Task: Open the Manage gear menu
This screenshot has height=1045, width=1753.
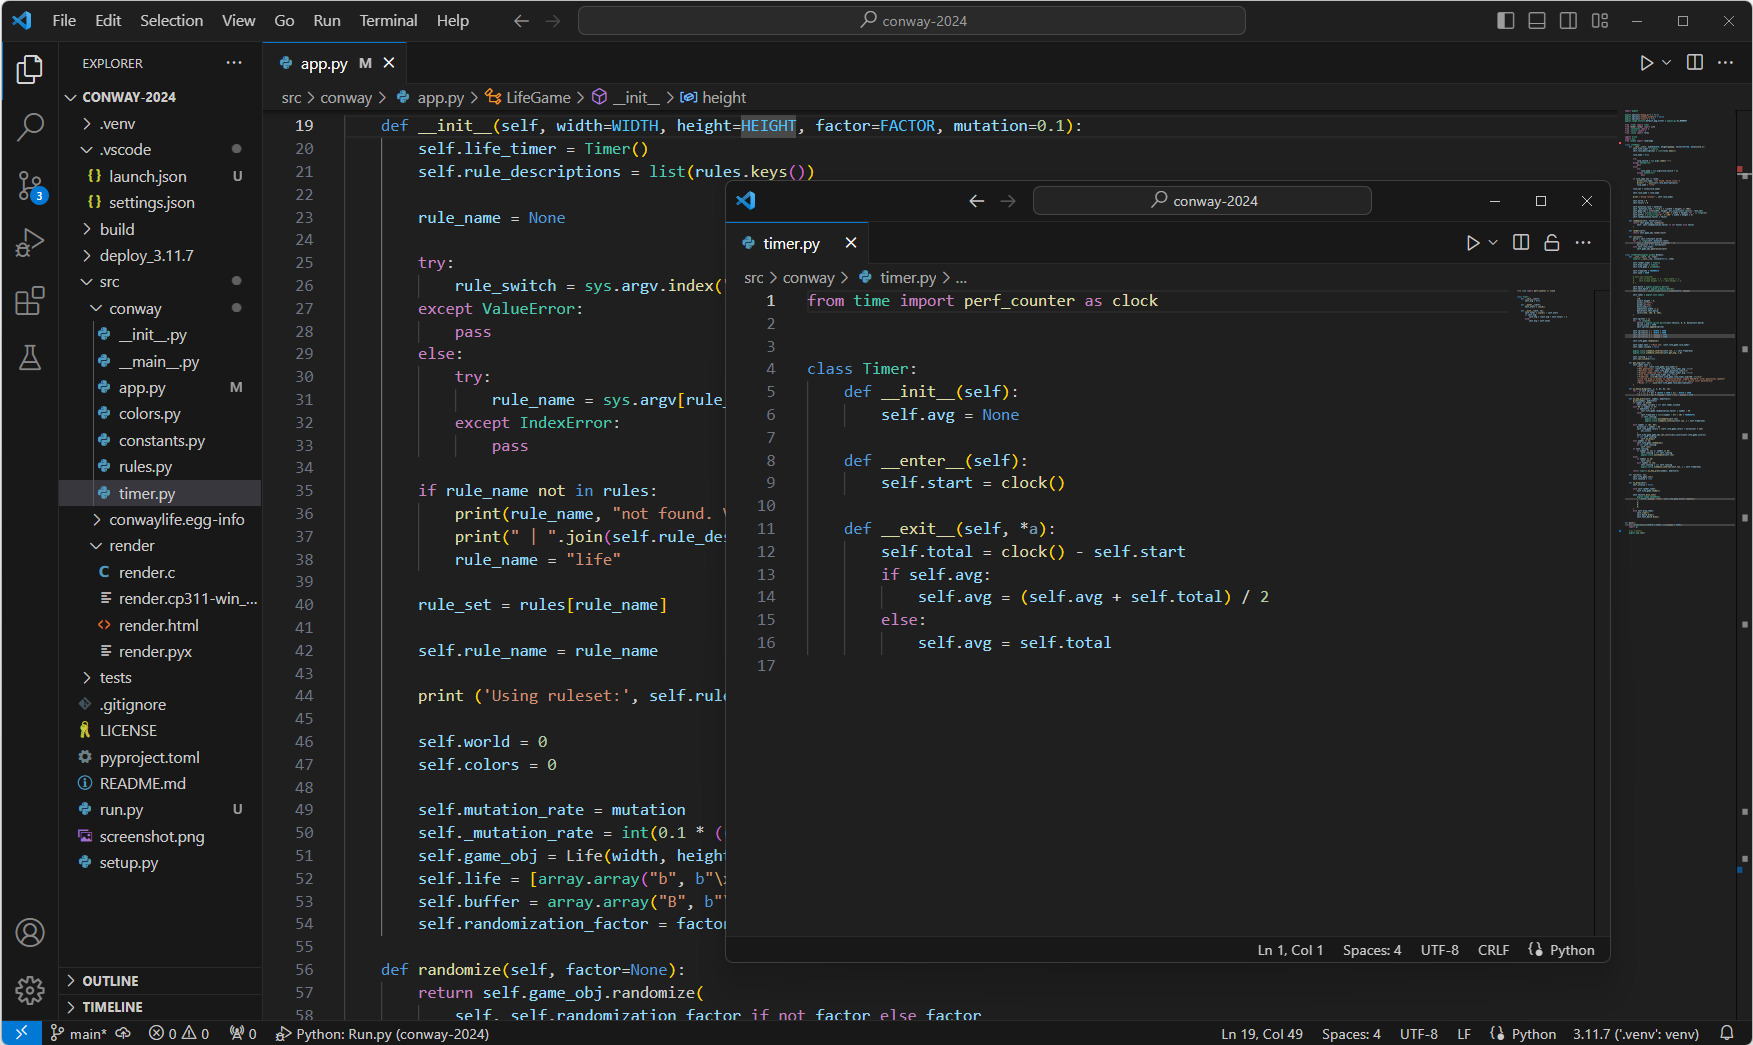Action: point(30,990)
